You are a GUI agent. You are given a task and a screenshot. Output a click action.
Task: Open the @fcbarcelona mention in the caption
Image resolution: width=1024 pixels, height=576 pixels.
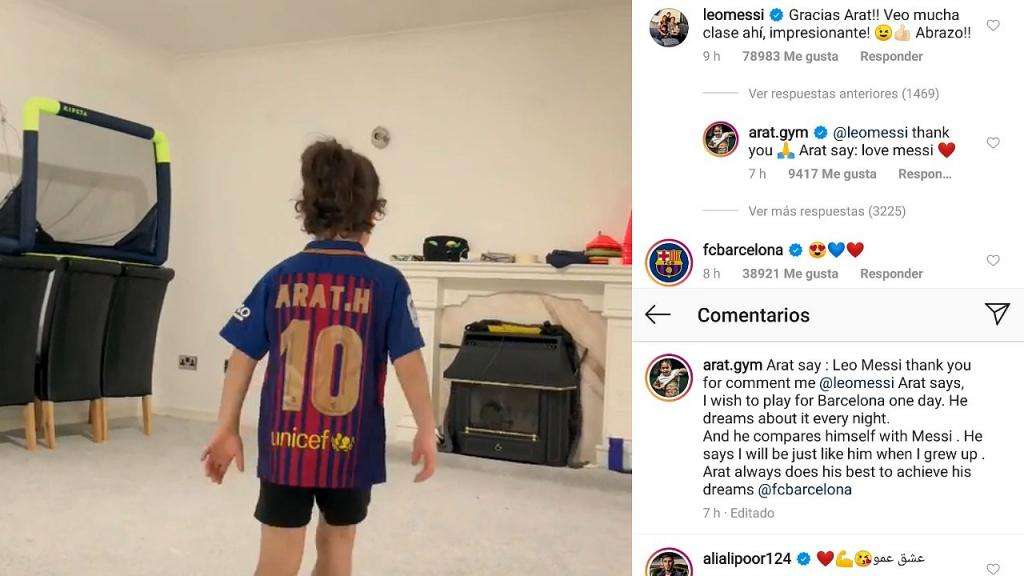[x=804, y=489]
